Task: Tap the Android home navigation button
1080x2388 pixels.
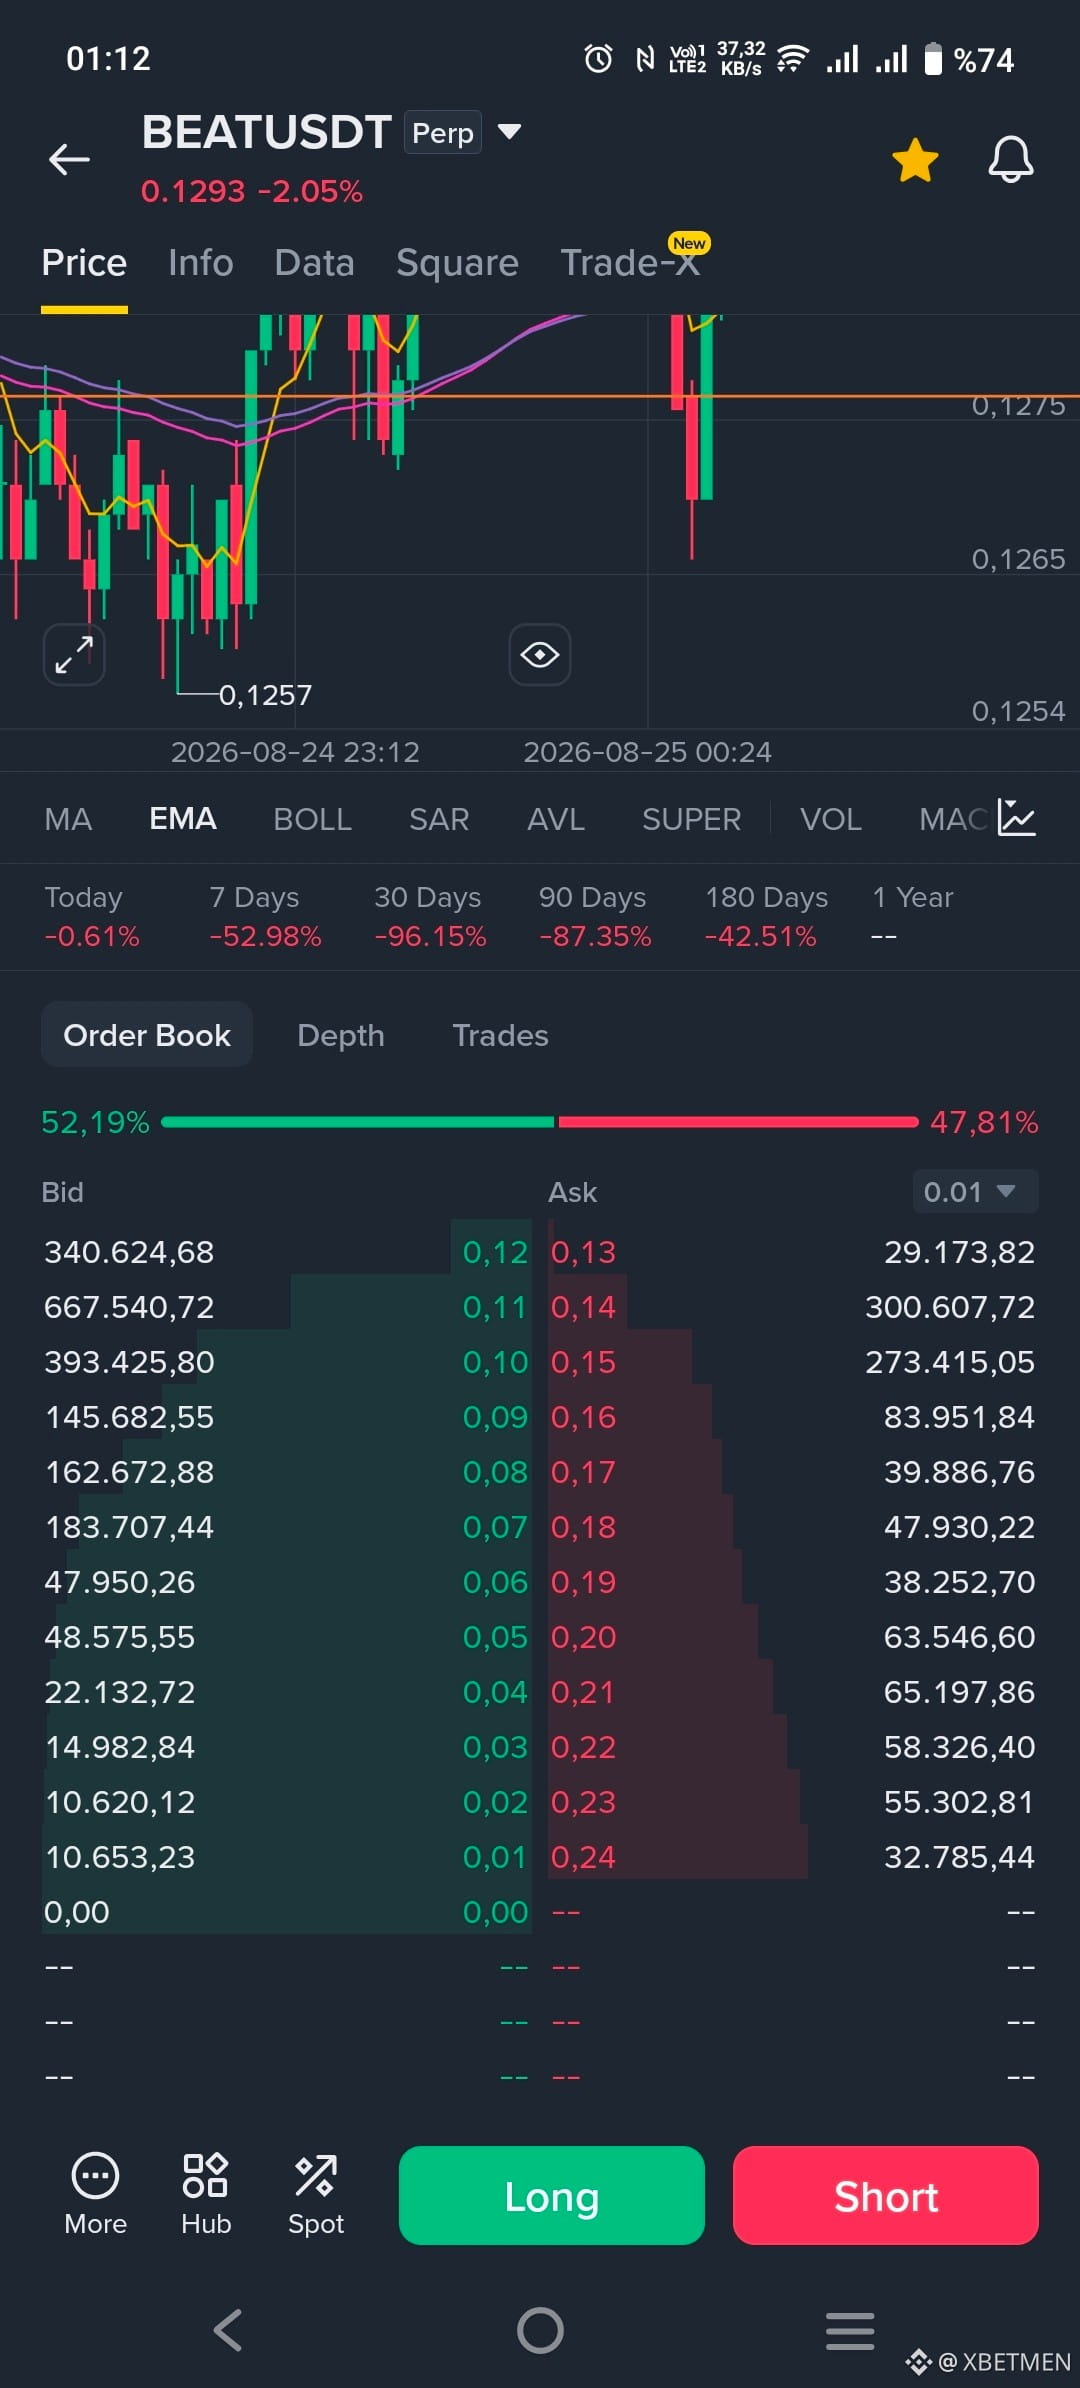Action: pos(540,2331)
